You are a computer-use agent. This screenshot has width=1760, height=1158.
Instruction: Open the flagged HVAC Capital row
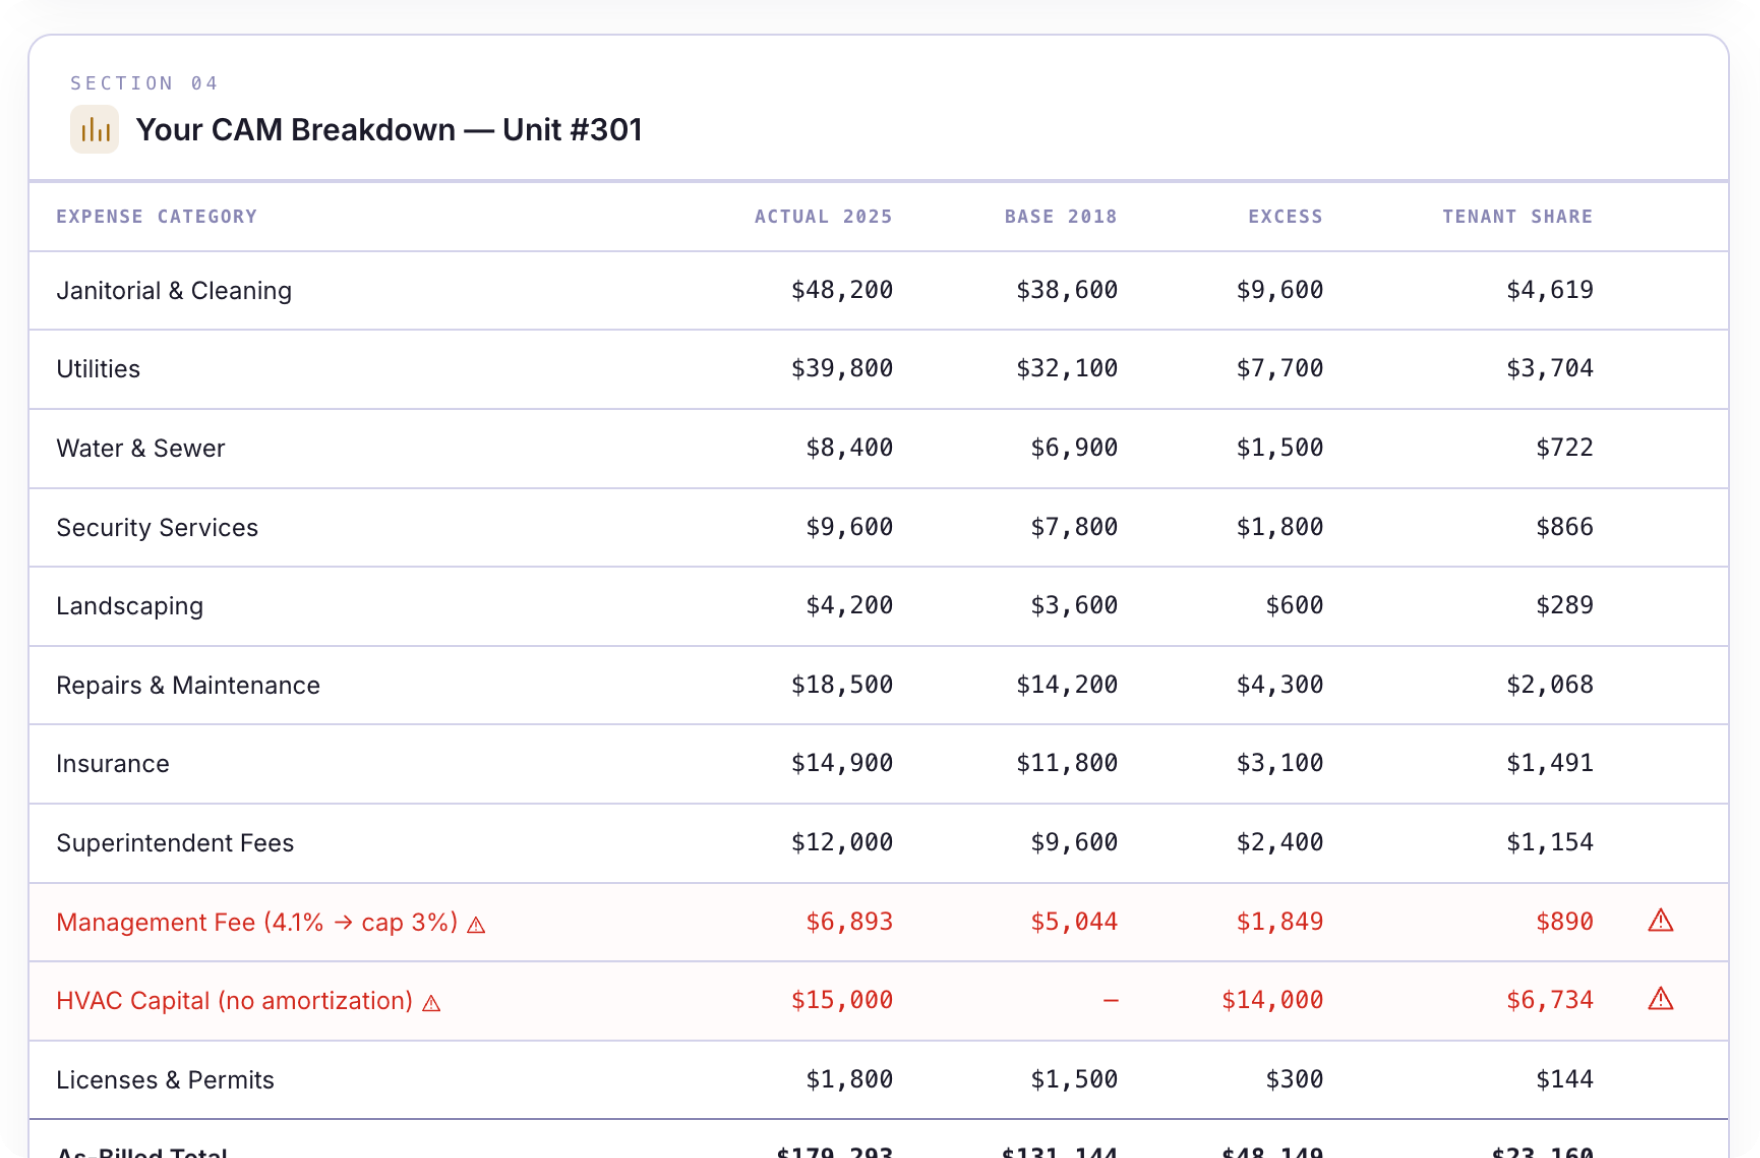click(x=234, y=1001)
